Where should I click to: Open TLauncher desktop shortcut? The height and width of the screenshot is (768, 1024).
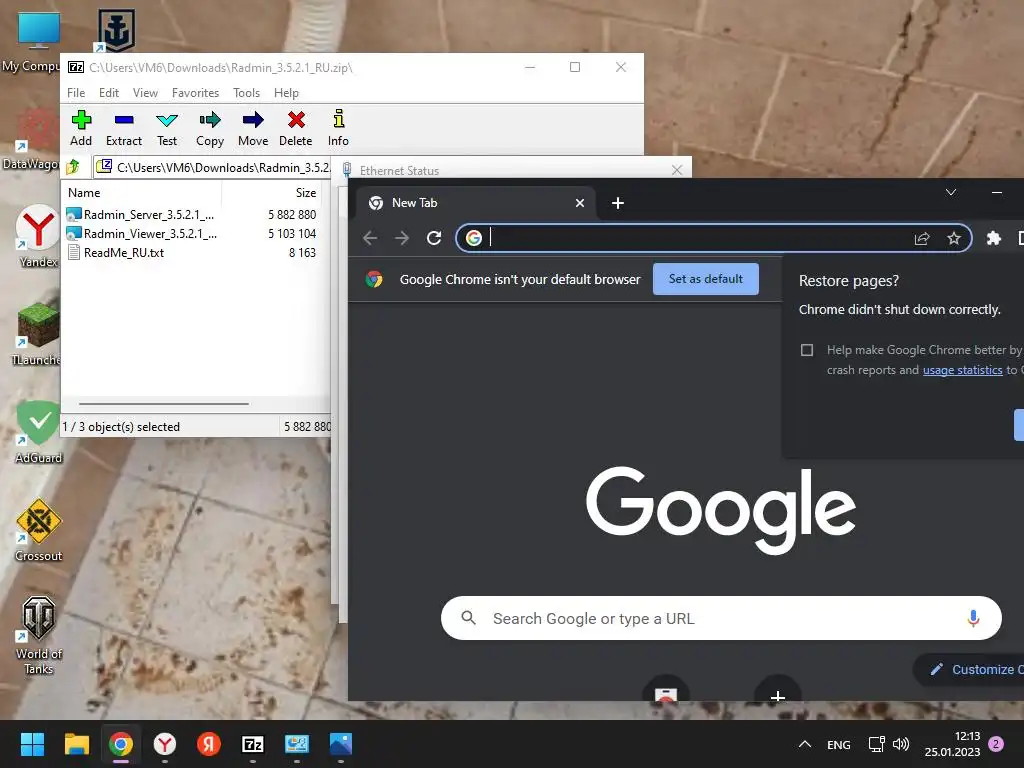pos(37,334)
